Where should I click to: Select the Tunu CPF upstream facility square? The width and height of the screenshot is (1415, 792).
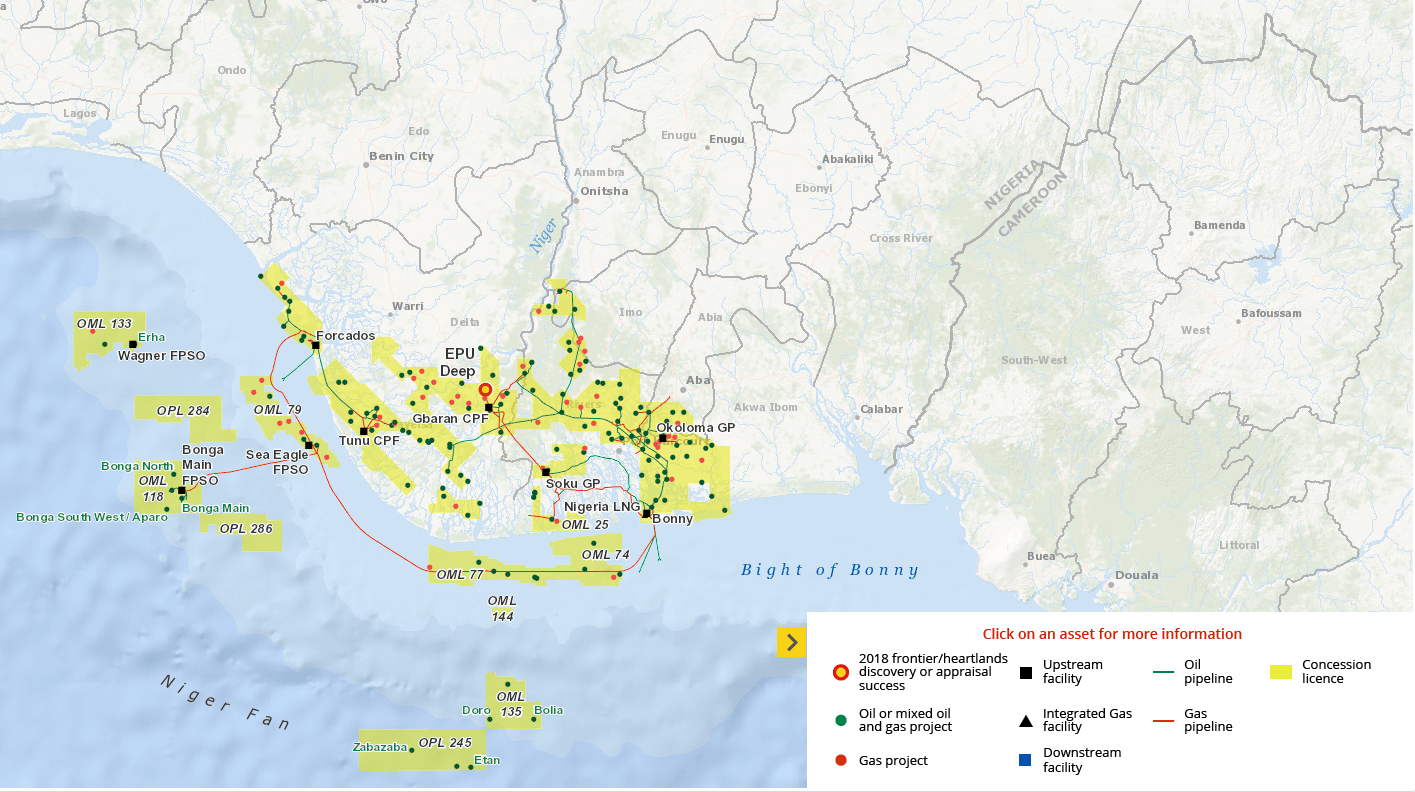(x=364, y=431)
